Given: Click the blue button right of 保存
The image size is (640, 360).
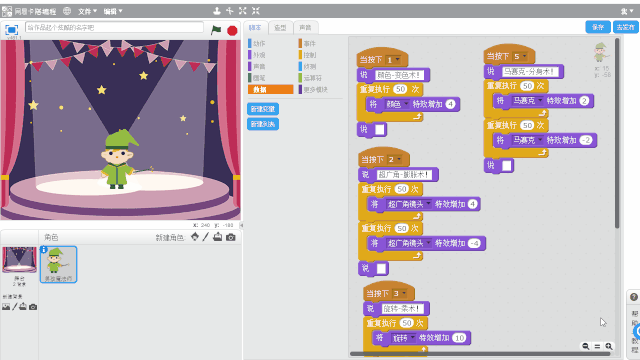Looking at the screenshot, I should coord(625,27).
